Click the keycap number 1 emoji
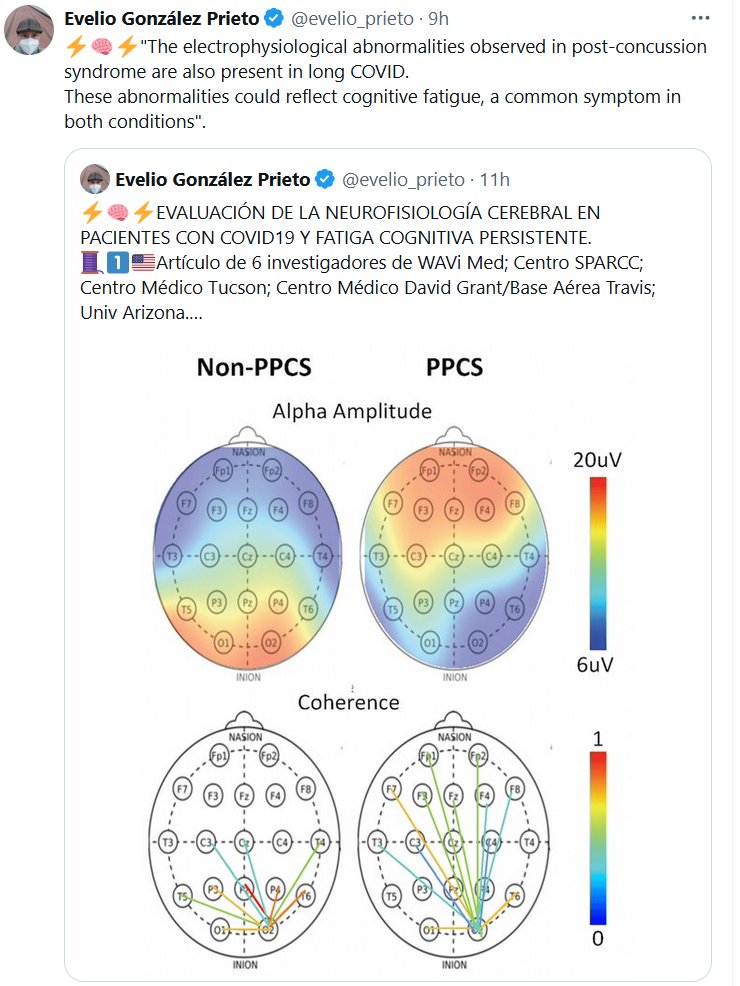This screenshot has height=986, width=740. coord(117,262)
